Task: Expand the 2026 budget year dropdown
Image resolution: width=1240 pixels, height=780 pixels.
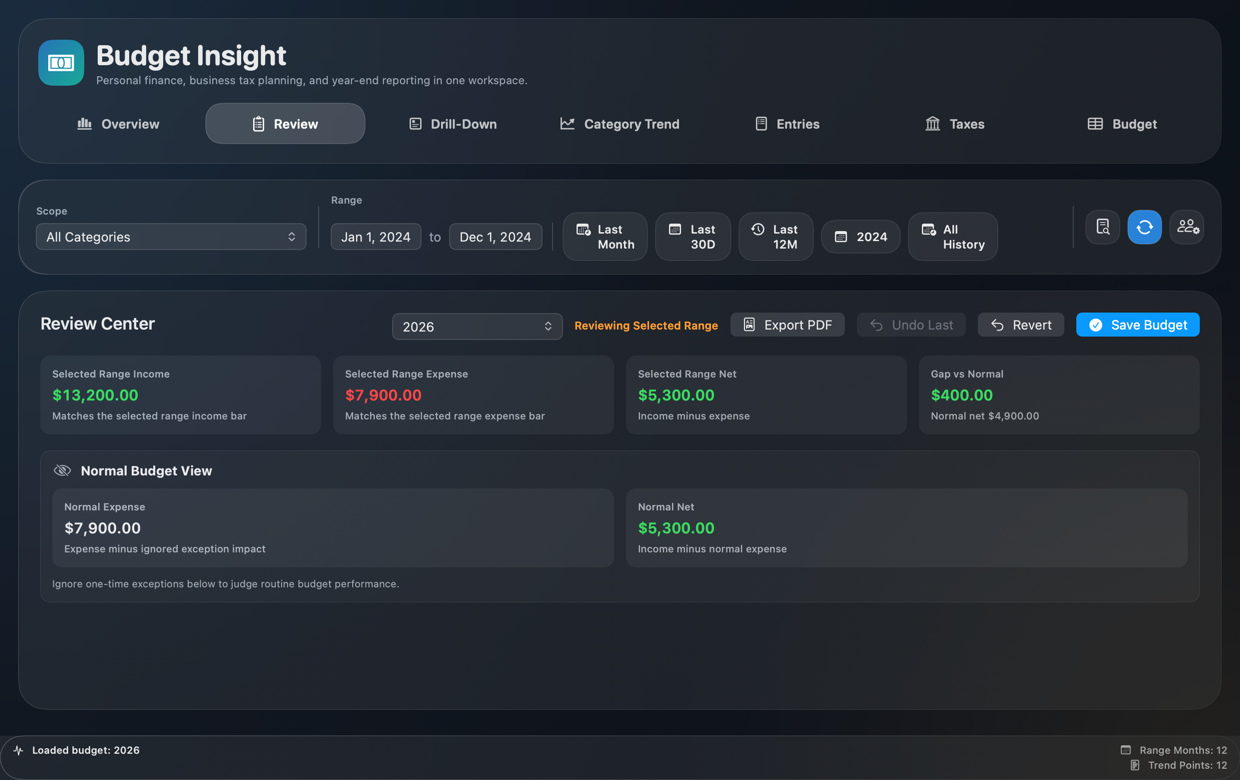Action: tap(477, 327)
